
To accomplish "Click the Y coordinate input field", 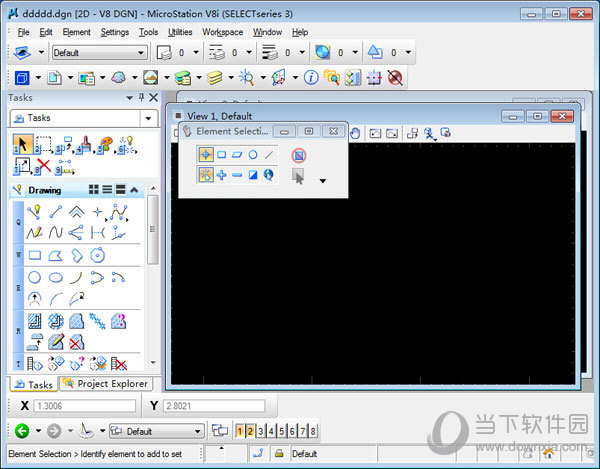I will [x=214, y=405].
